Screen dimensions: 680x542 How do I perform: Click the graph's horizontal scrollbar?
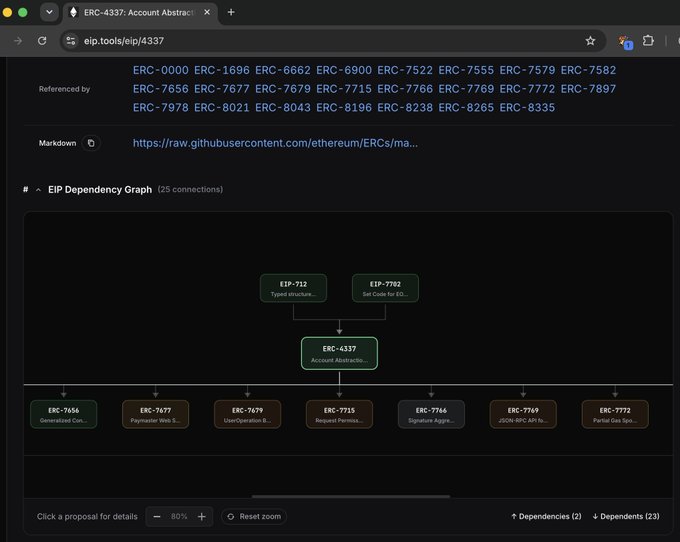[351, 496]
